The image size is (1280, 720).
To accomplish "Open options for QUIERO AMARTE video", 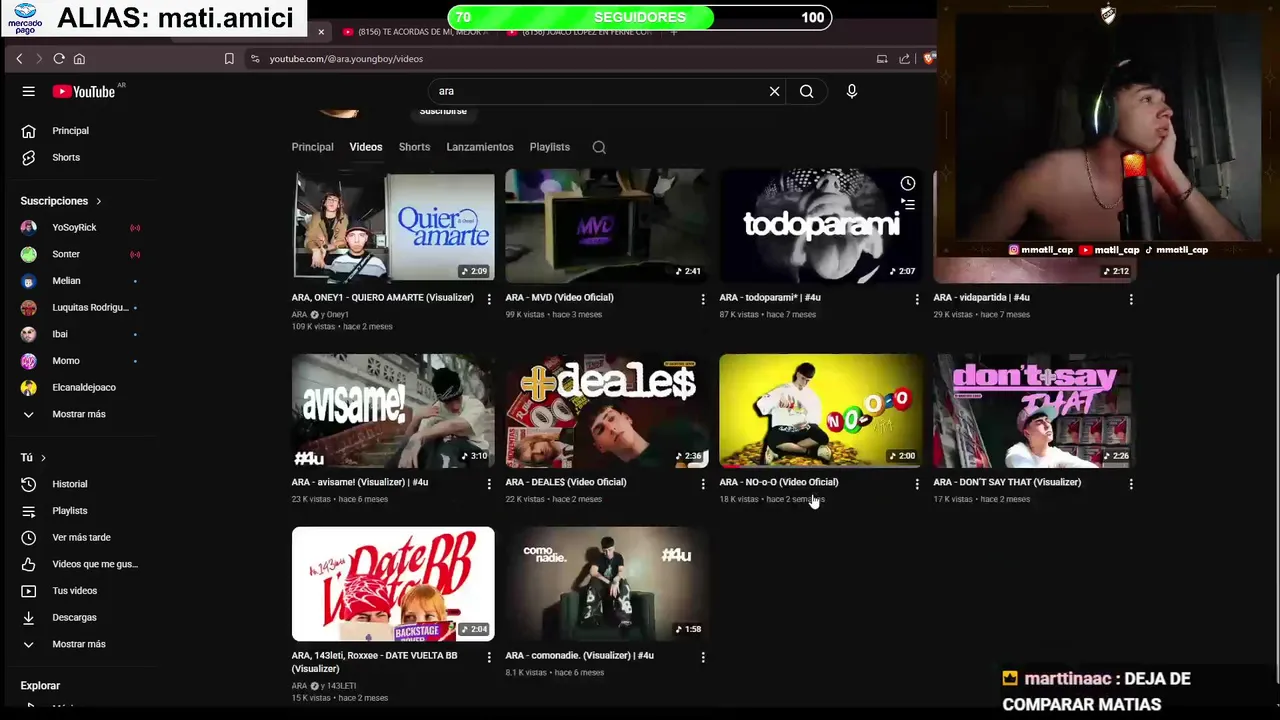I will click(489, 299).
